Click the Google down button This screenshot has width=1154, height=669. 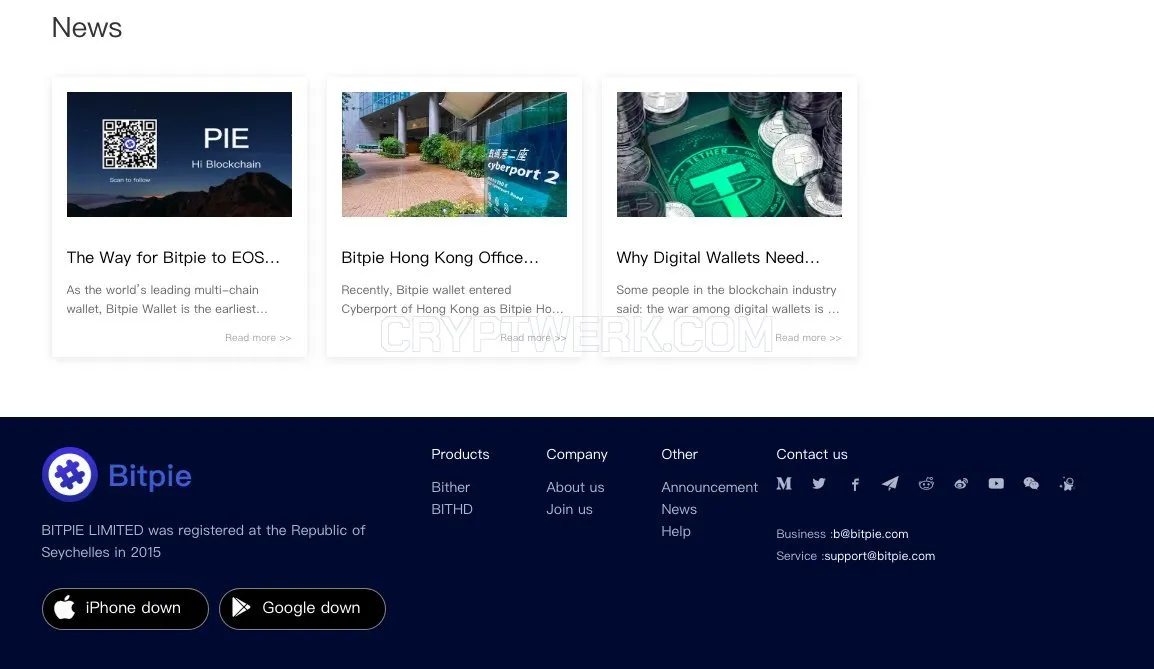click(302, 609)
